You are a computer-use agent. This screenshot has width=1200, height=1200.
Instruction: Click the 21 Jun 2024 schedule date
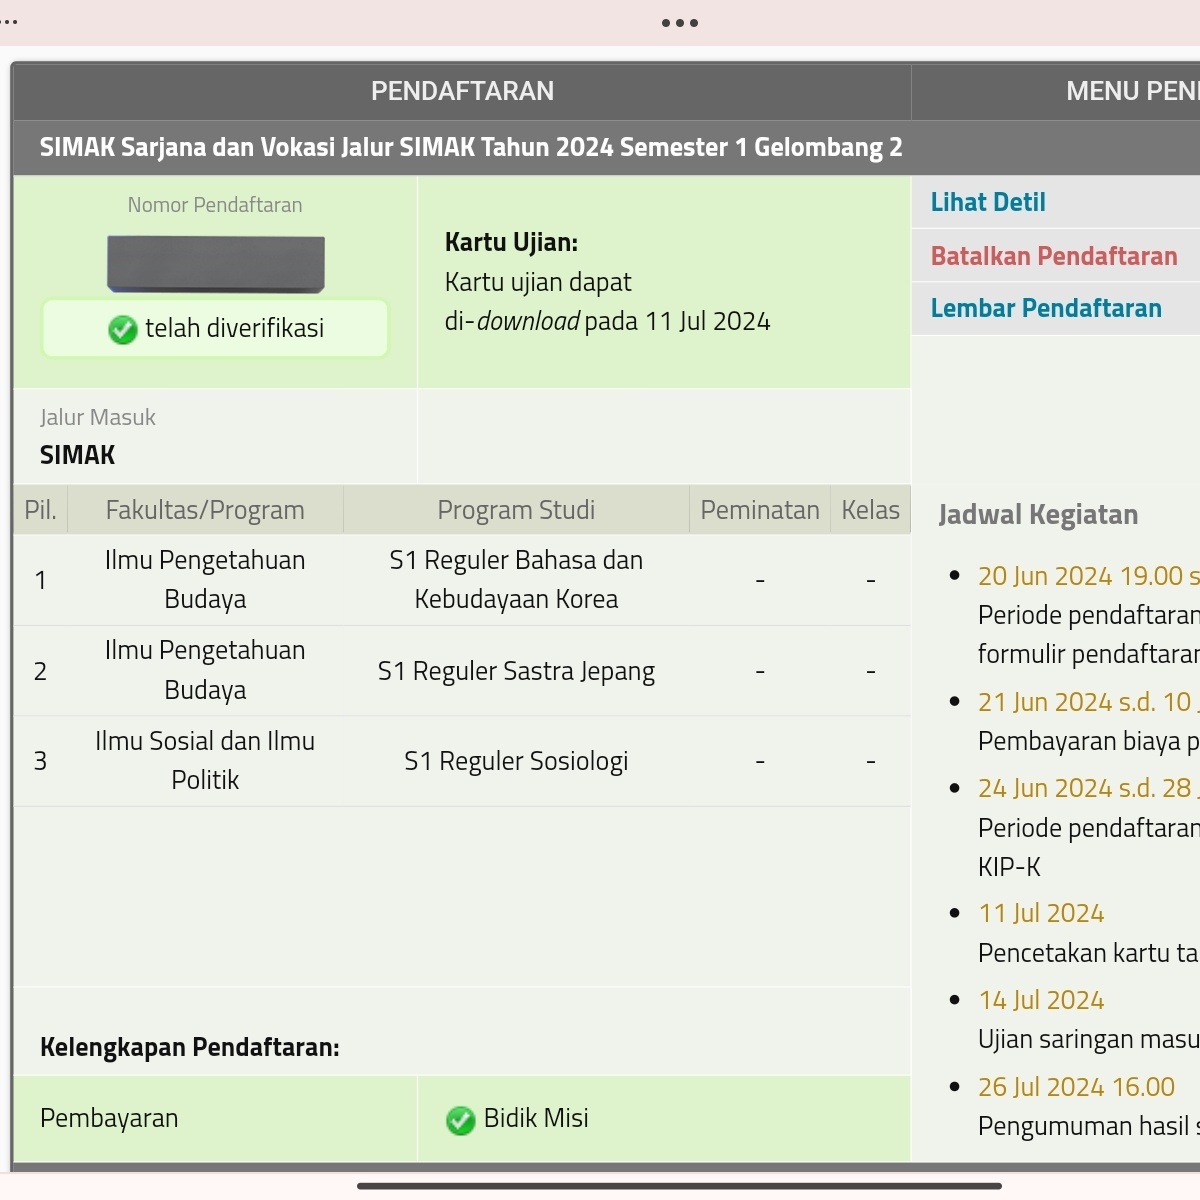[1088, 702]
